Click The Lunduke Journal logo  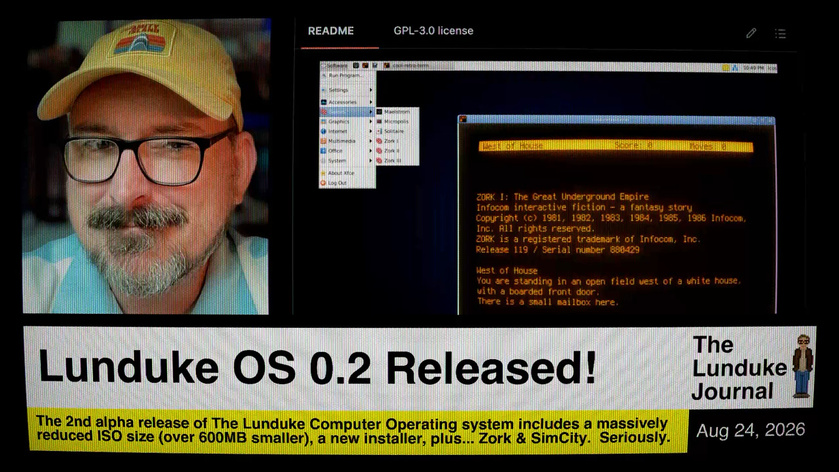point(752,367)
